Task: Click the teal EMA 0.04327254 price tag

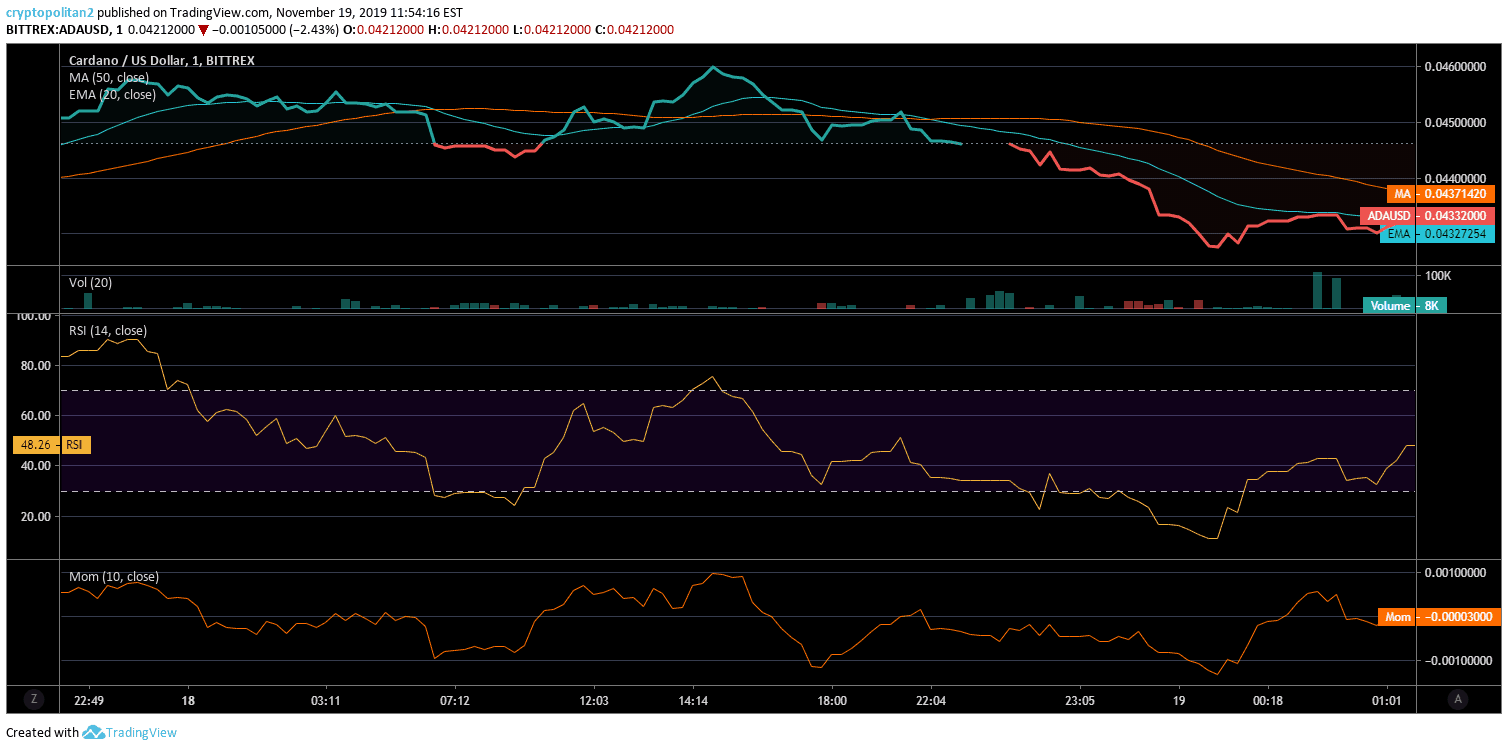Action: (x=1438, y=234)
